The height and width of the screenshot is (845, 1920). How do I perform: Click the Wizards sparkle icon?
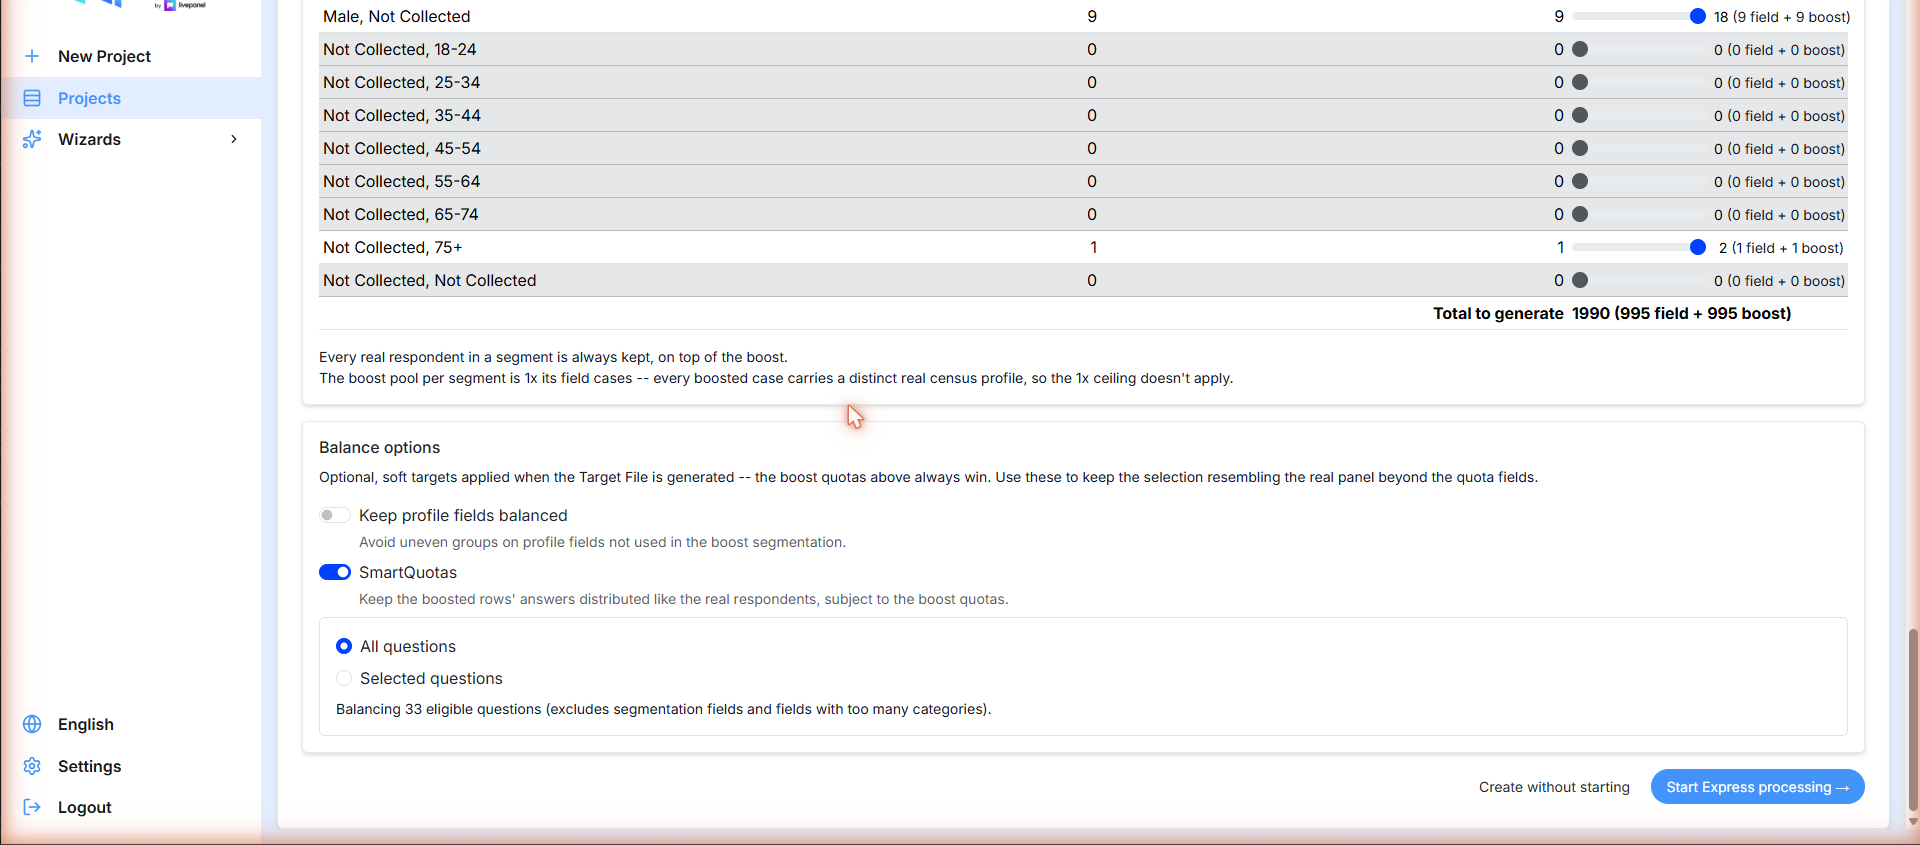(x=32, y=139)
